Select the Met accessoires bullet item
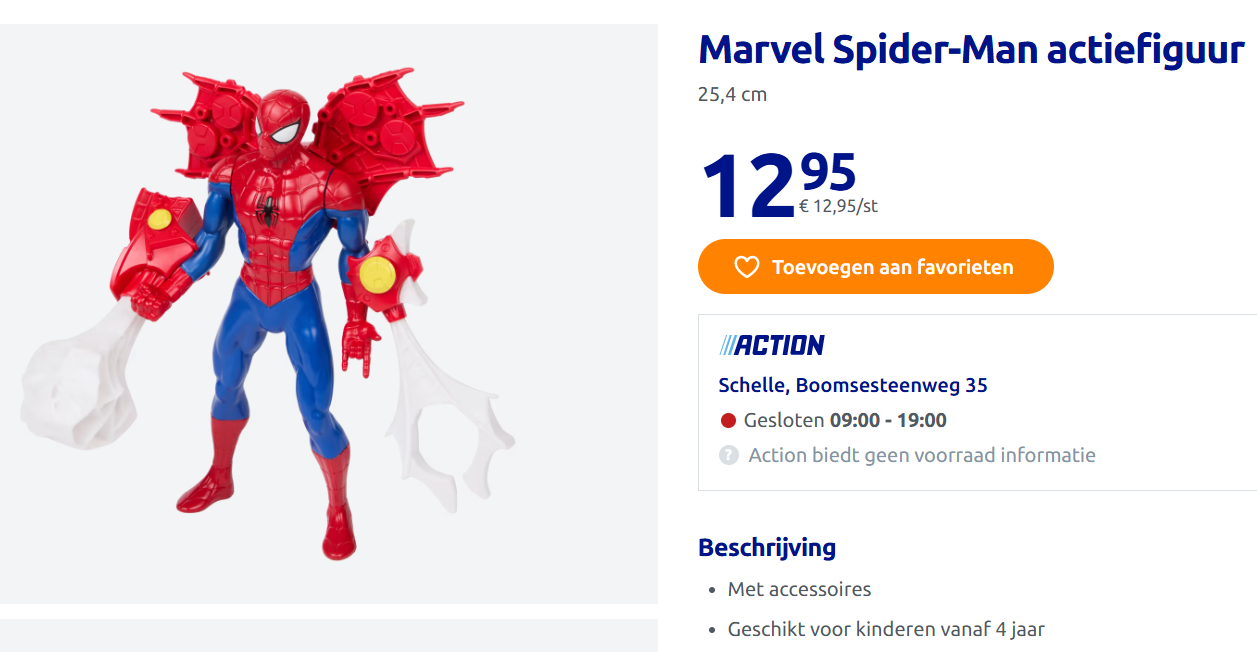 pyautogui.click(x=799, y=589)
